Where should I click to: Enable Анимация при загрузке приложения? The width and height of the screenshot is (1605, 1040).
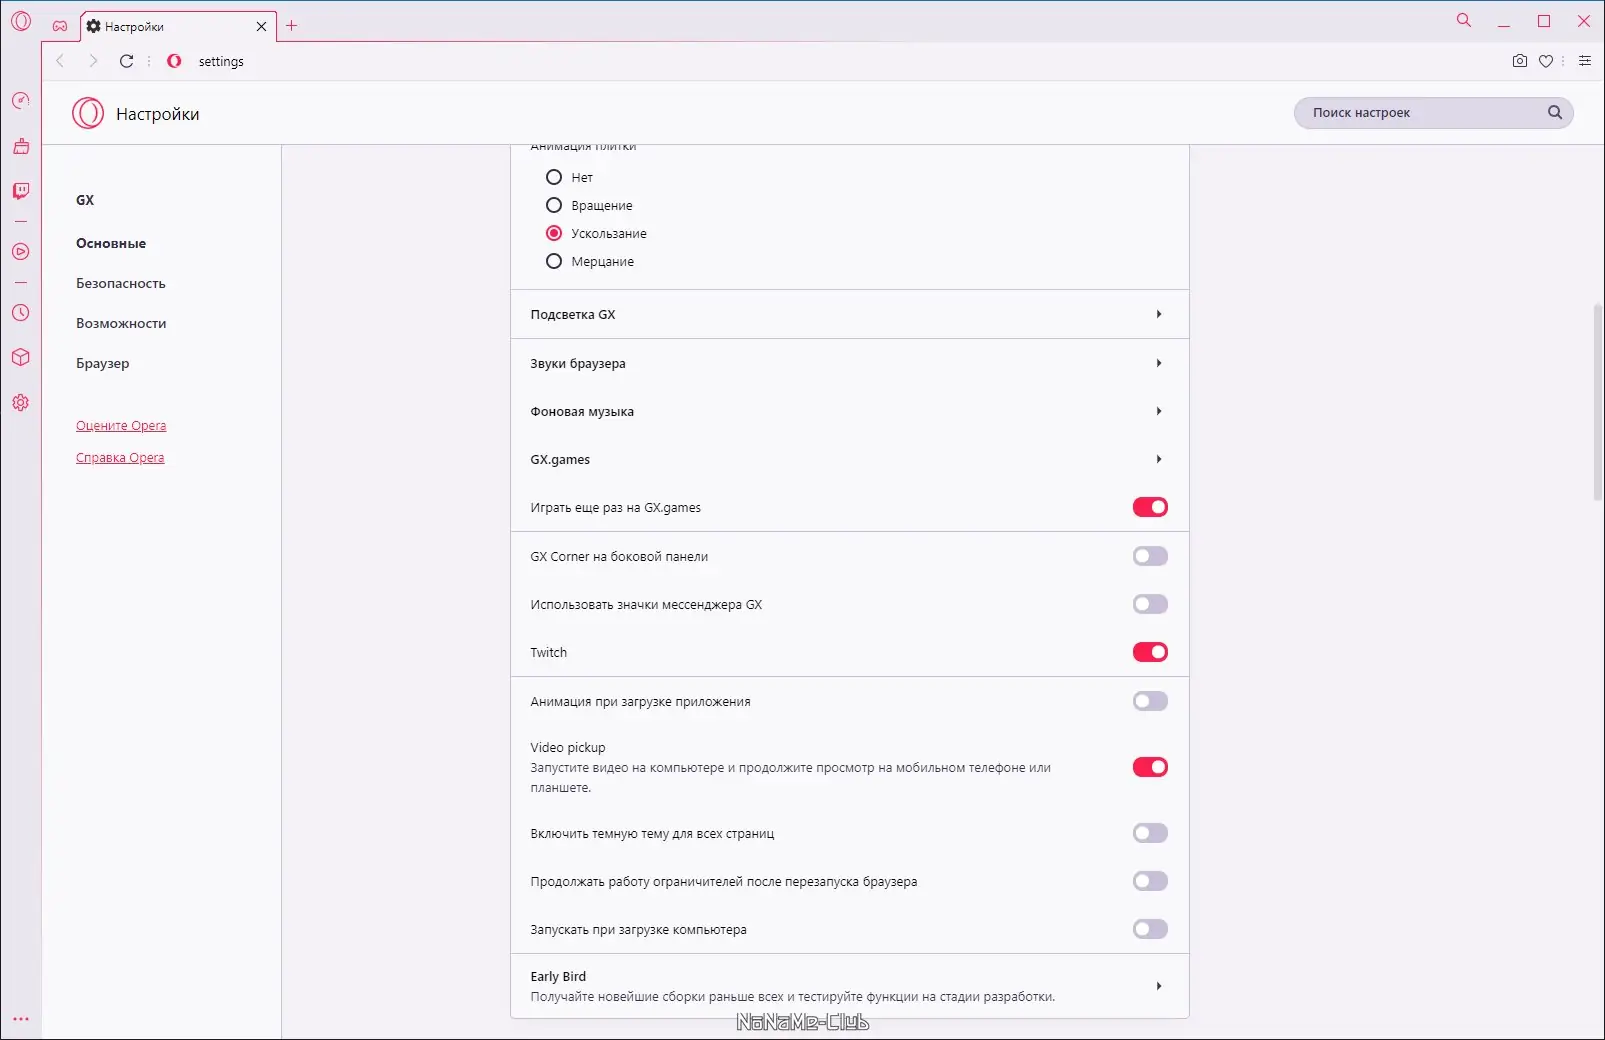(1150, 702)
